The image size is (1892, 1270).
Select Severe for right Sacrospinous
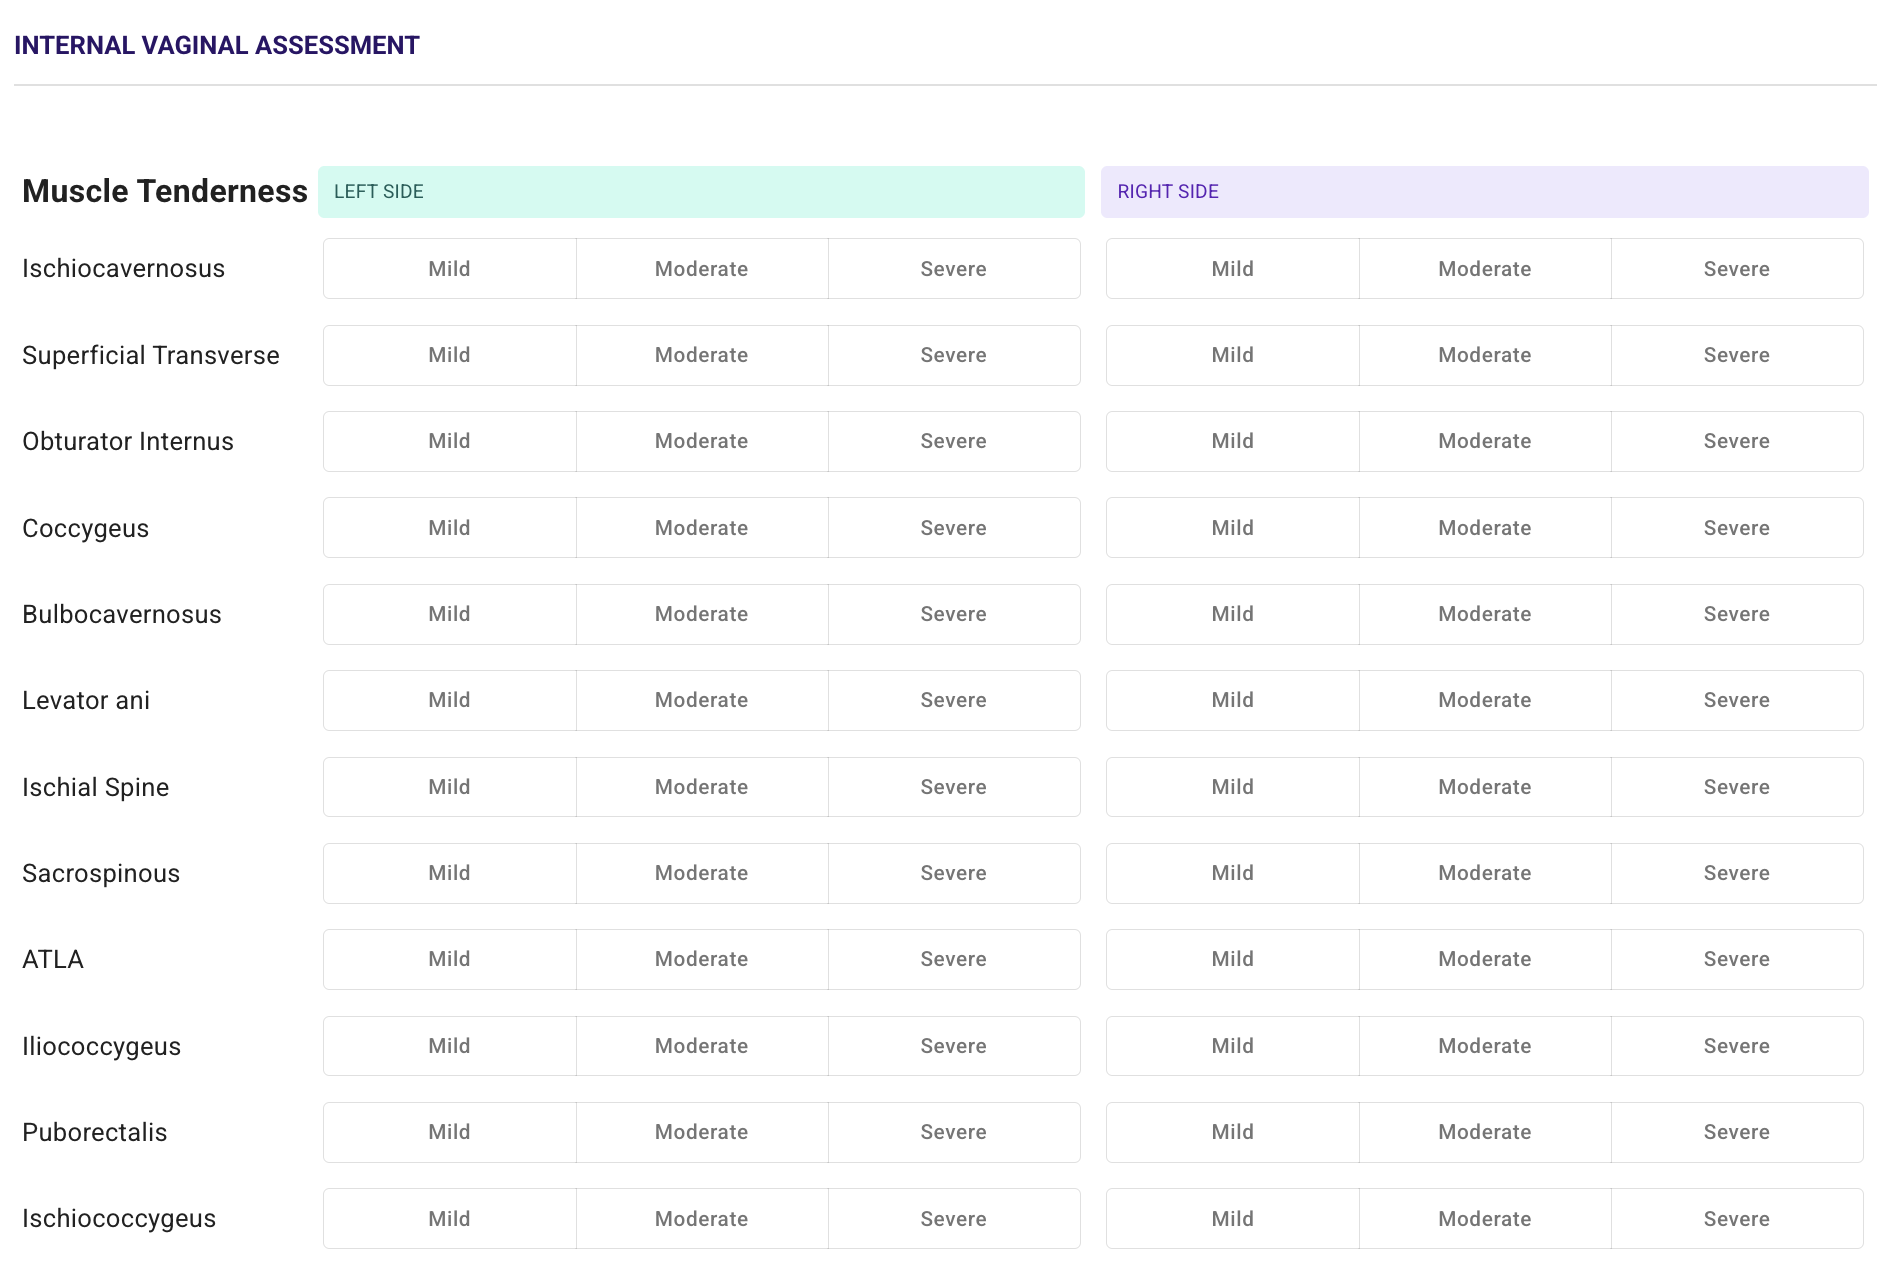(1736, 873)
